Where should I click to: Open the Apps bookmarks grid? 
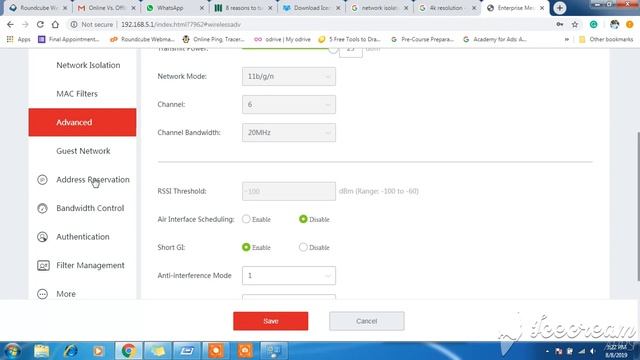pyautogui.click(x=19, y=39)
